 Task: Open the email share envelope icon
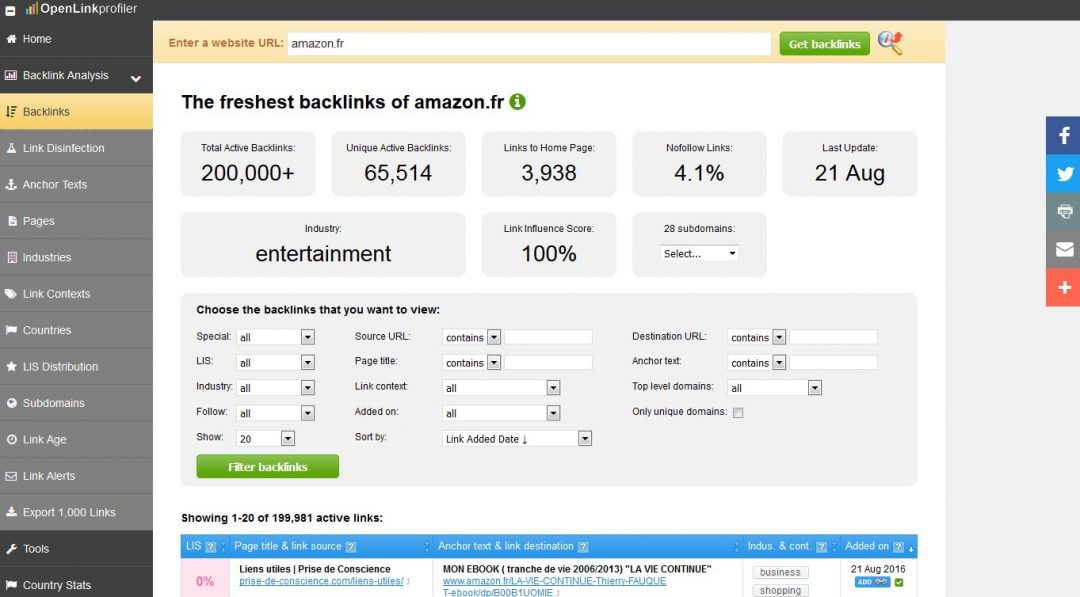pyautogui.click(x=1063, y=249)
